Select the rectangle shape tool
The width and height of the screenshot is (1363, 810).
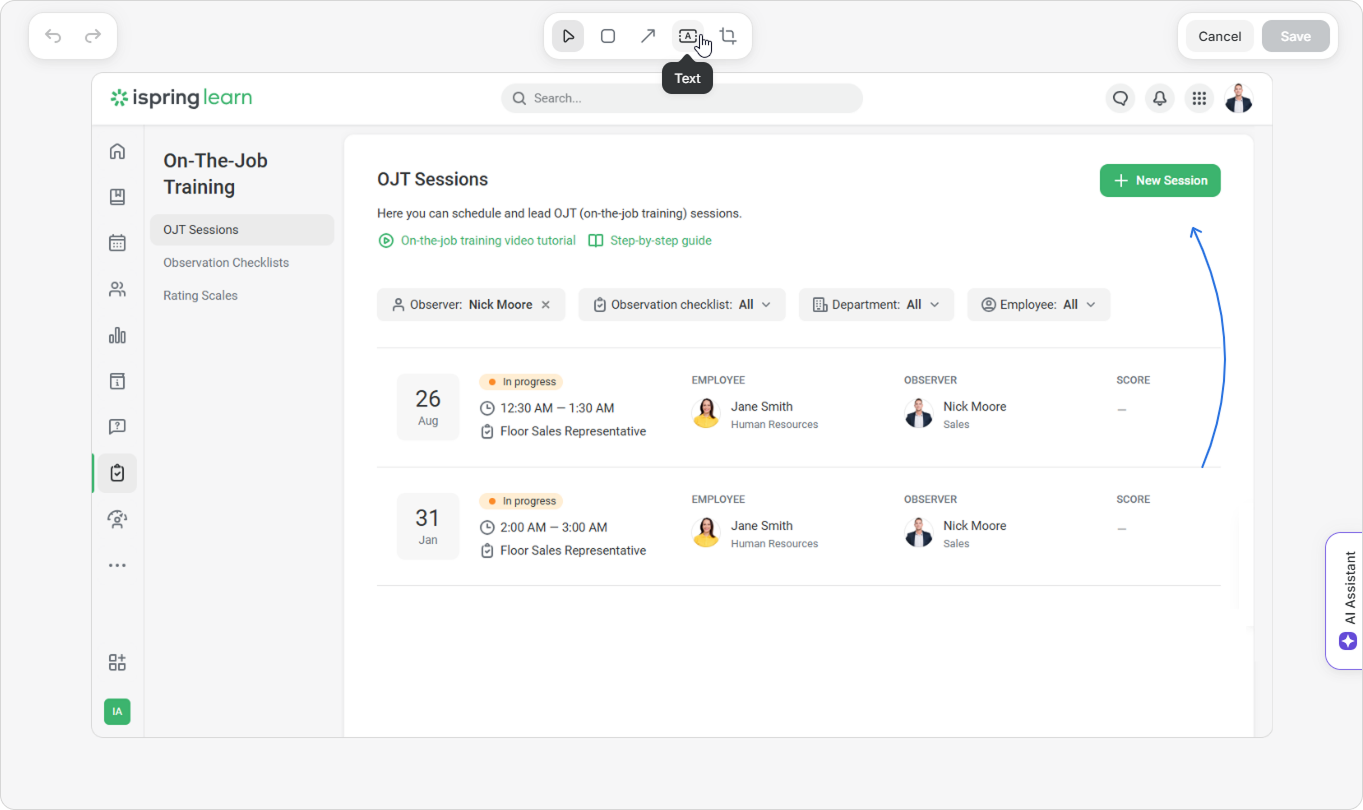pyautogui.click(x=608, y=36)
